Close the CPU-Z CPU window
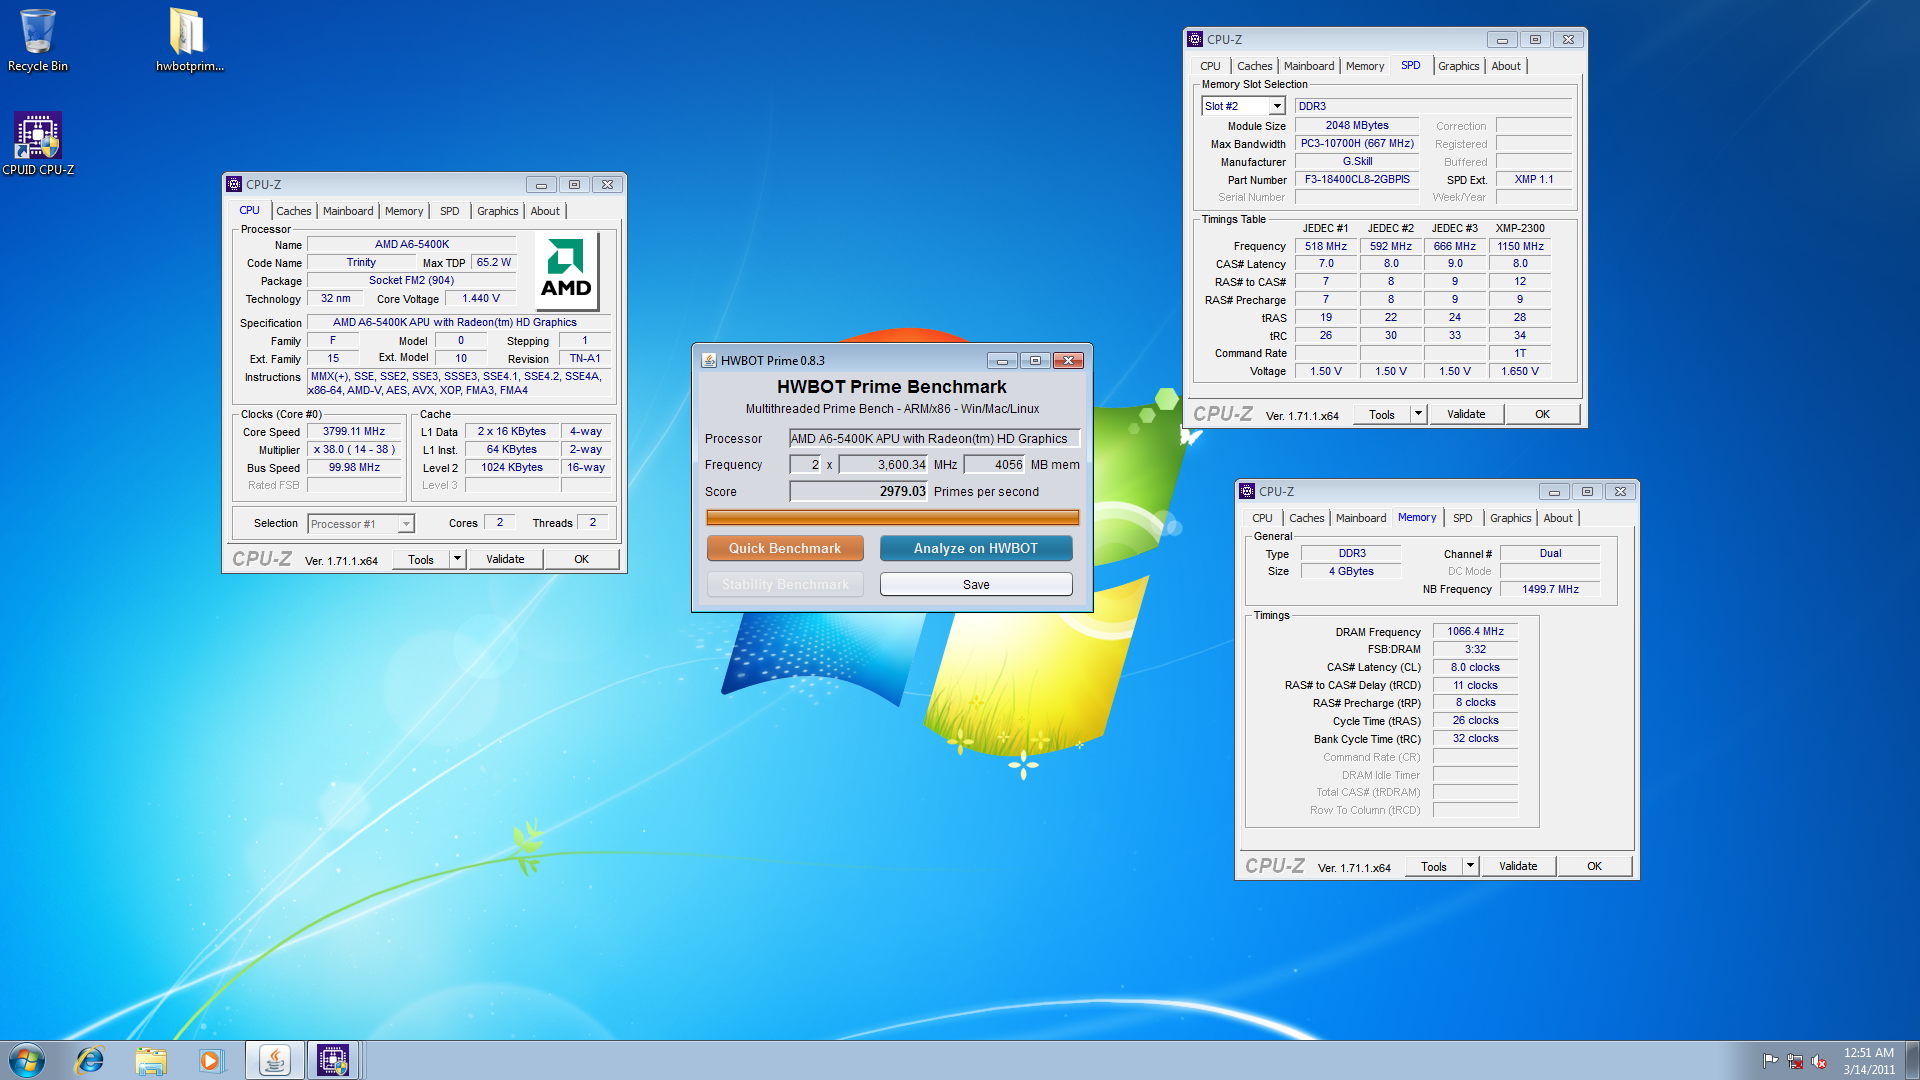Viewport: 1920px width, 1080px height. tap(607, 185)
